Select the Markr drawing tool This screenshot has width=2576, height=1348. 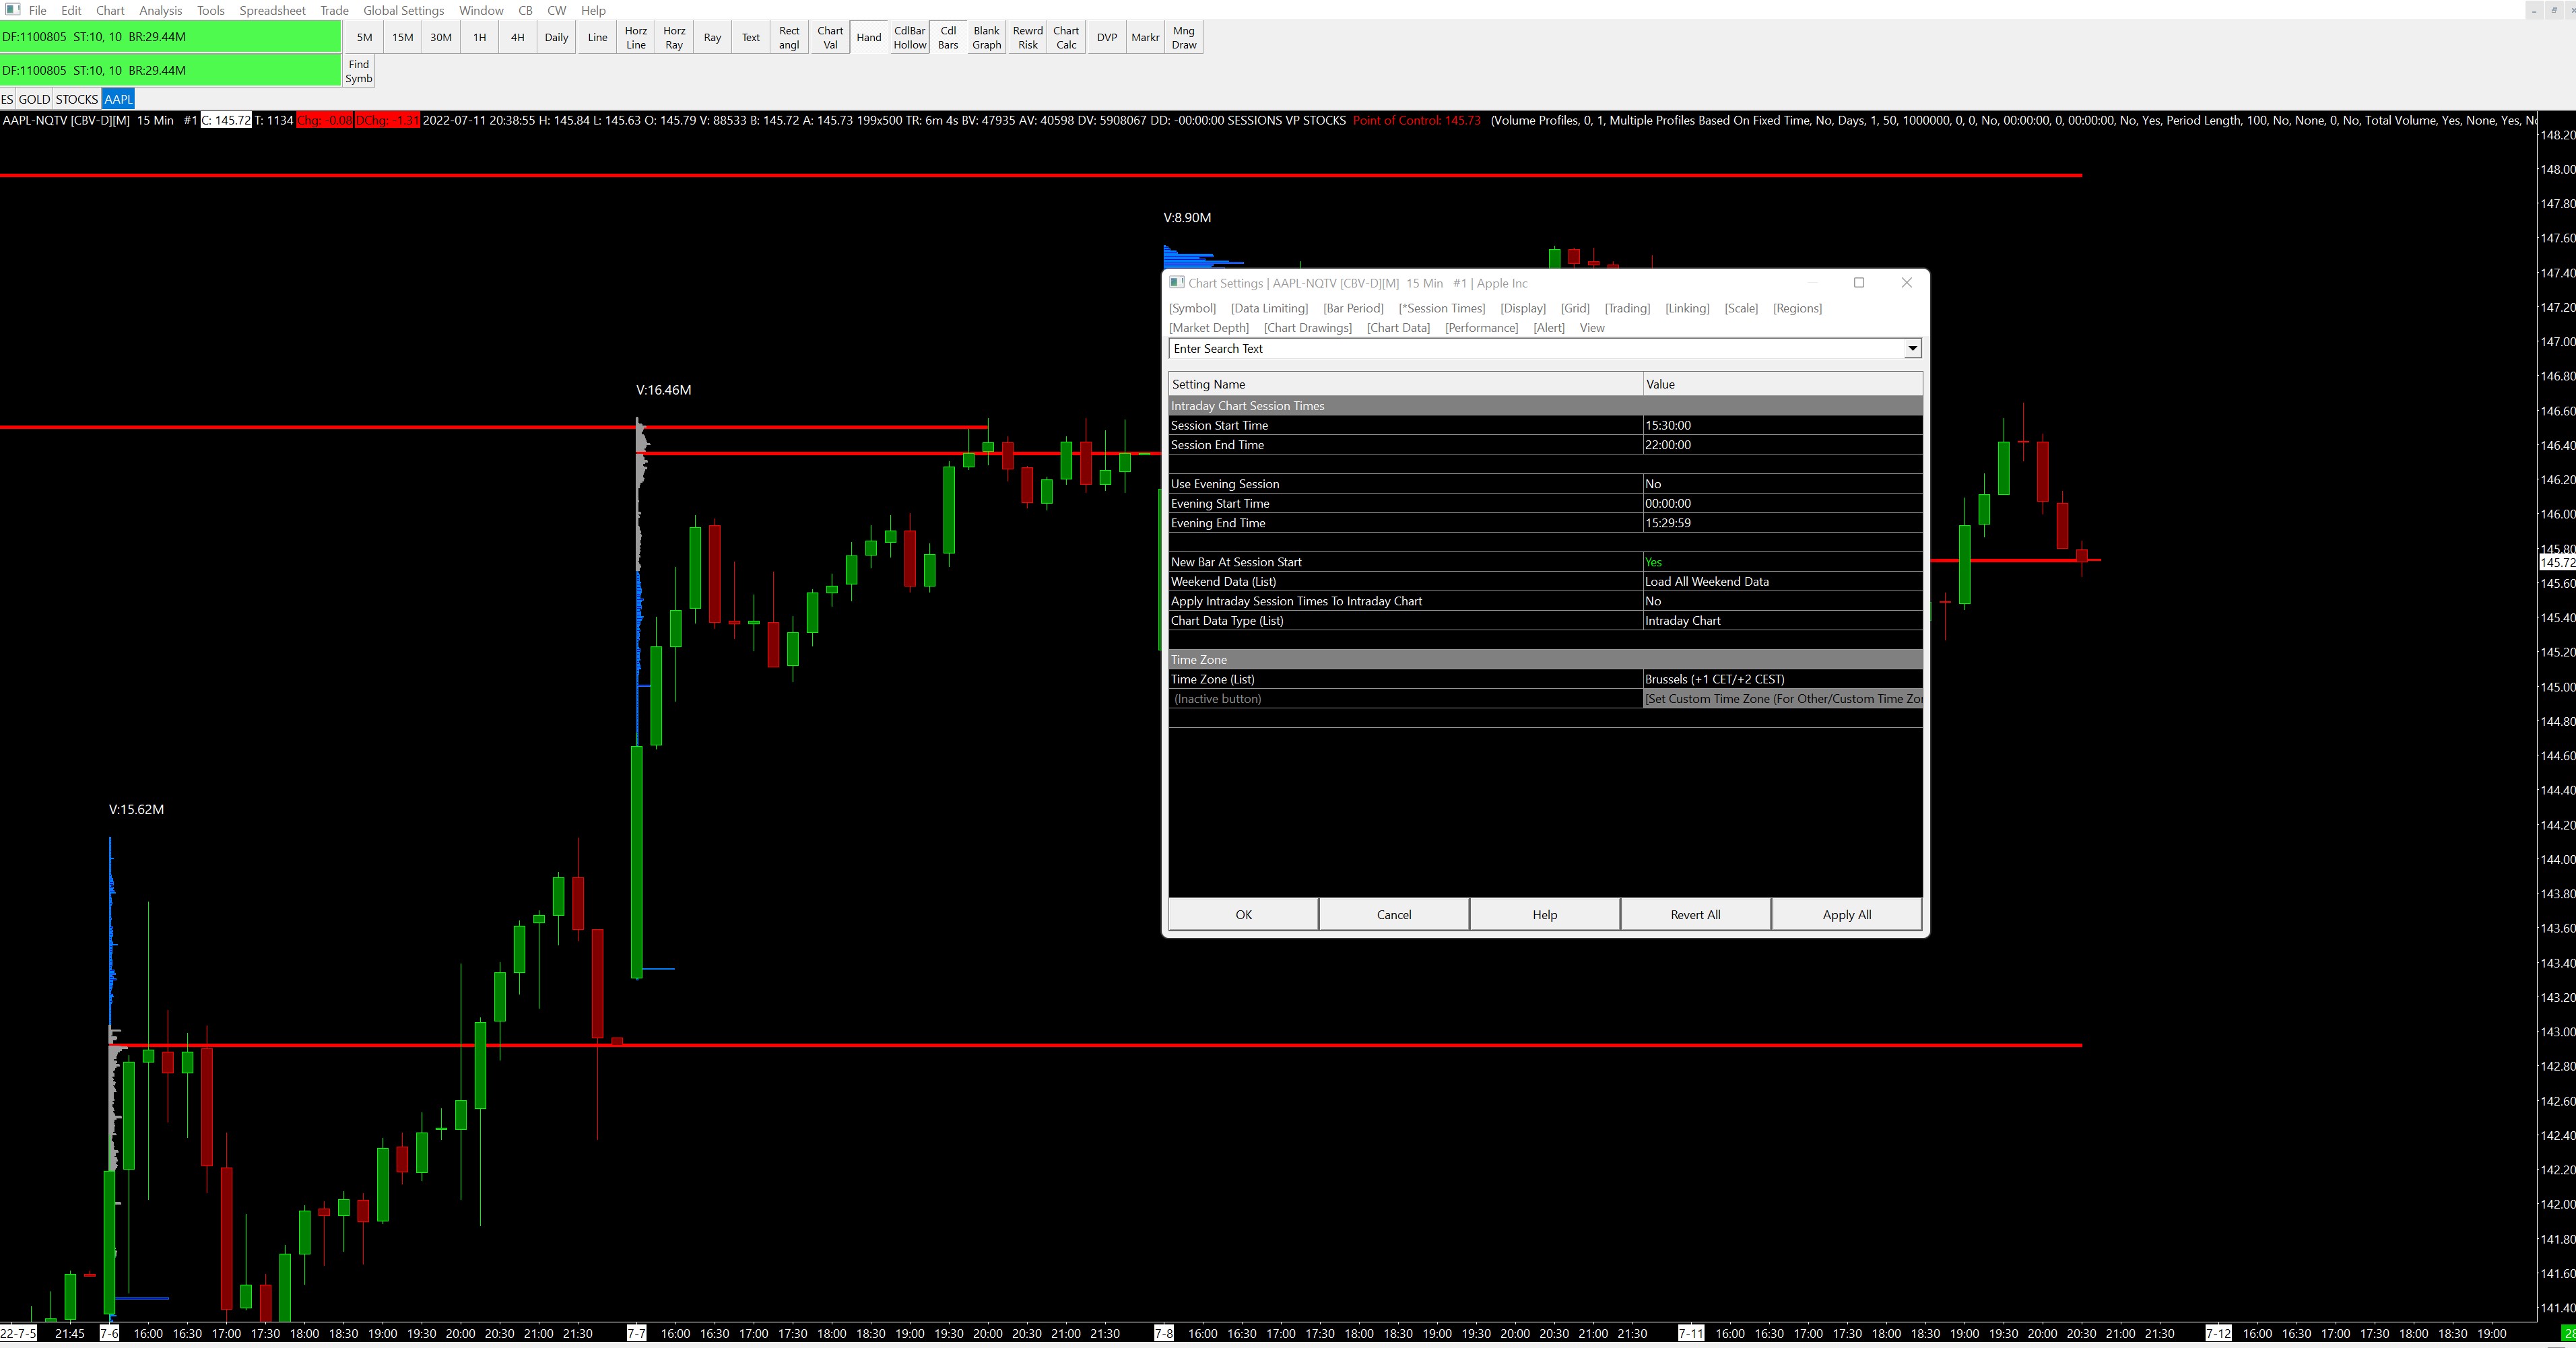pyautogui.click(x=1145, y=38)
